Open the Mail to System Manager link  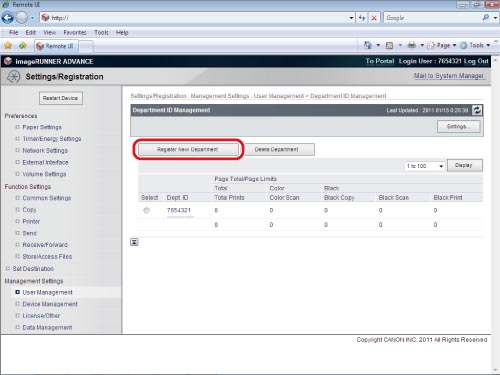pyautogui.click(x=448, y=76)
